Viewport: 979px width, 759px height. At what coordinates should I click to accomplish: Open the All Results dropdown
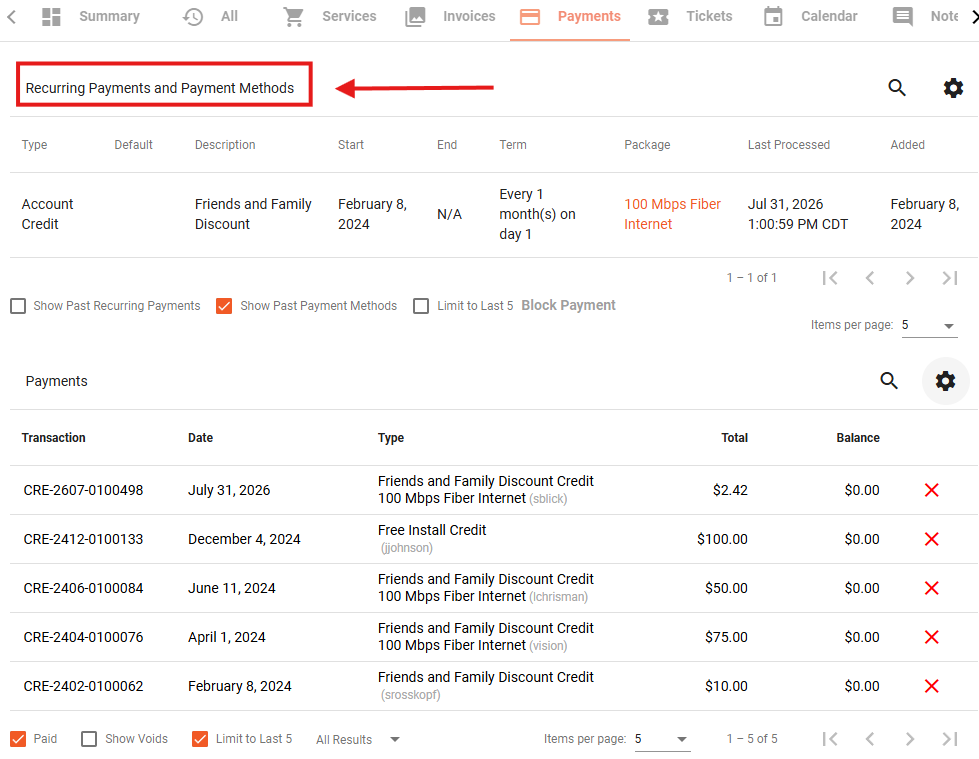pyautogui.click(x=357, y=740)
